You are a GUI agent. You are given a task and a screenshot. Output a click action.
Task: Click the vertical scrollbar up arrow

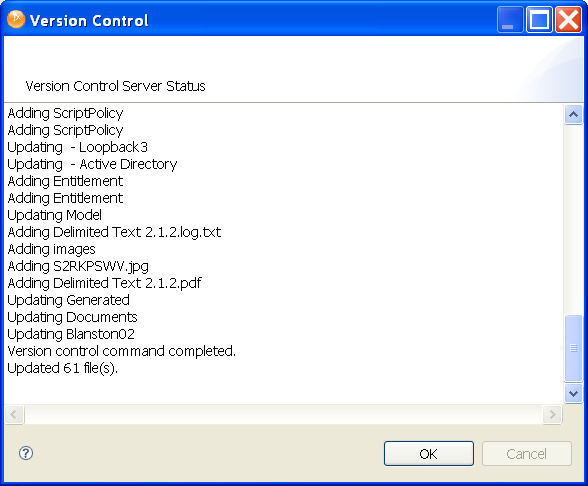pyautogui.click(x=573, y=114)
